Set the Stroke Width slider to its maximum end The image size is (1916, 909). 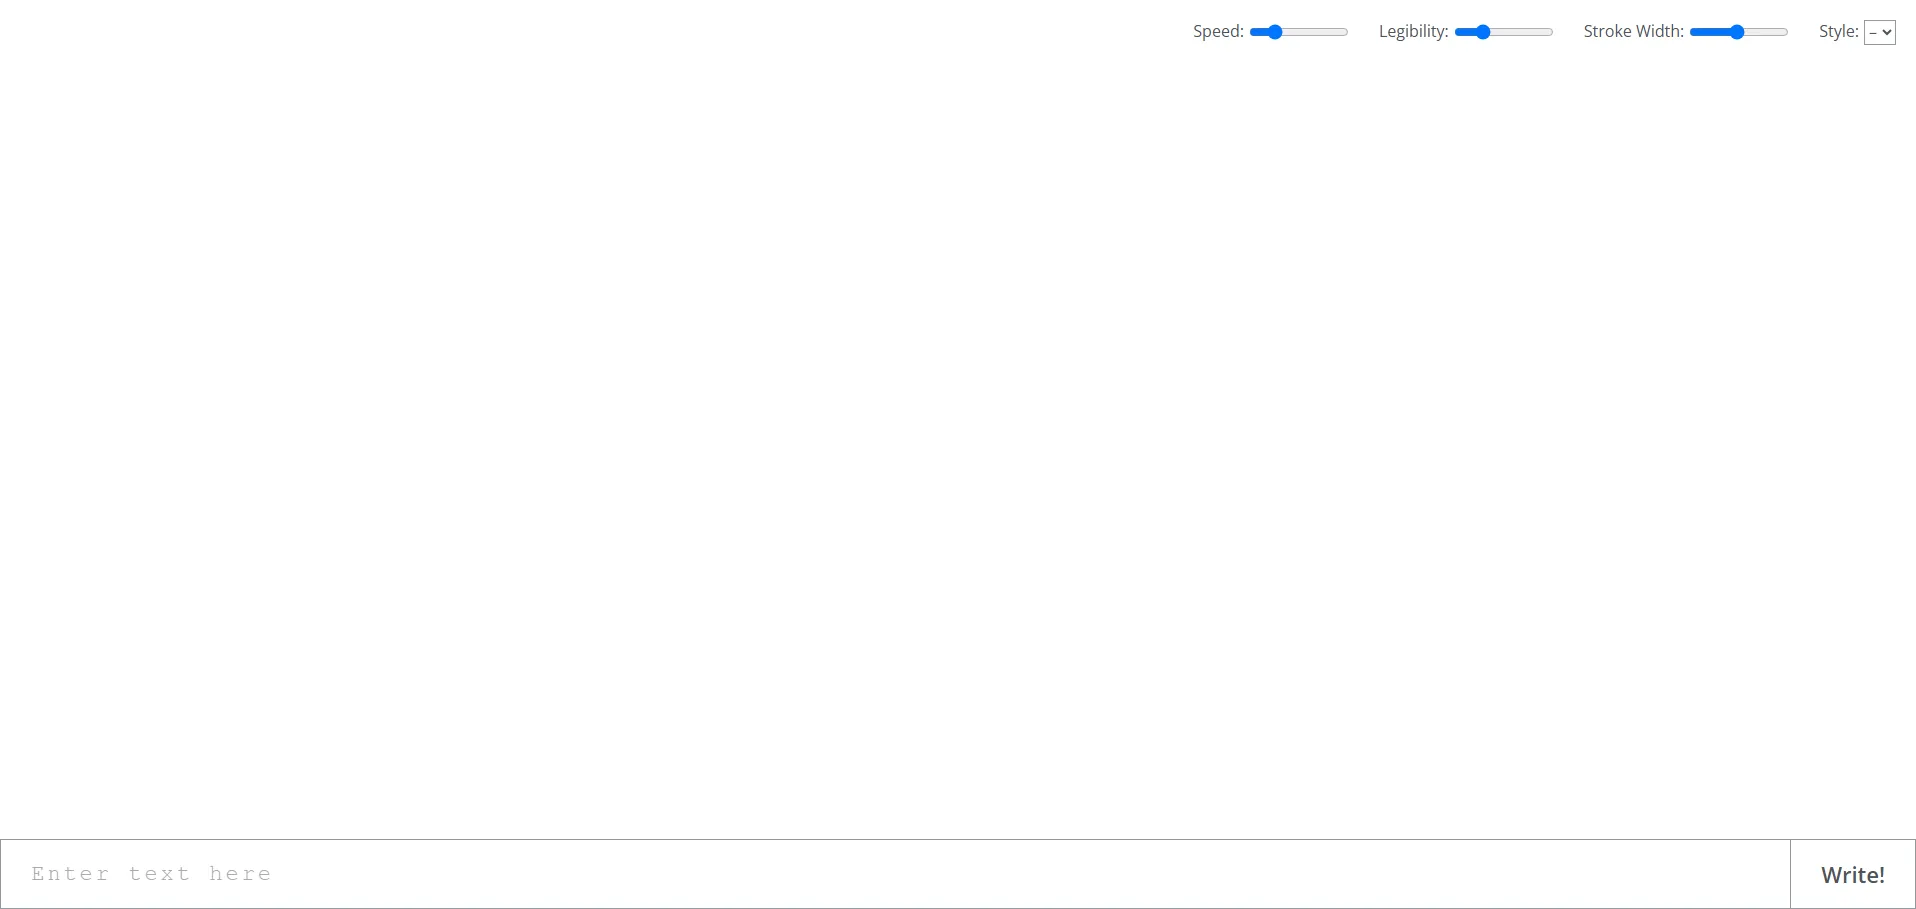click(1786, 32)
